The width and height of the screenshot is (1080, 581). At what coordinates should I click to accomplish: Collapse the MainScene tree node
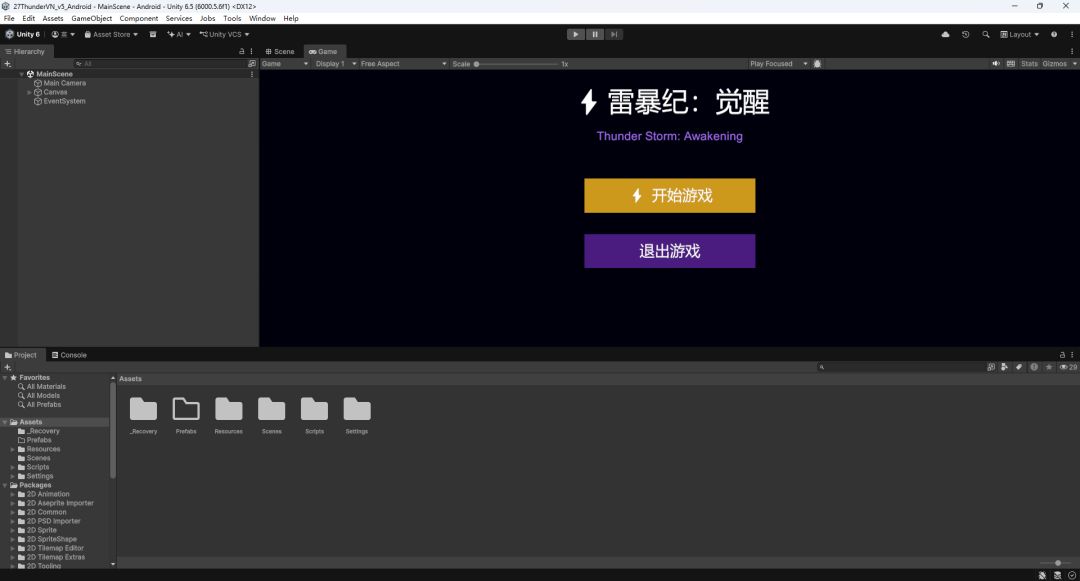22,74
